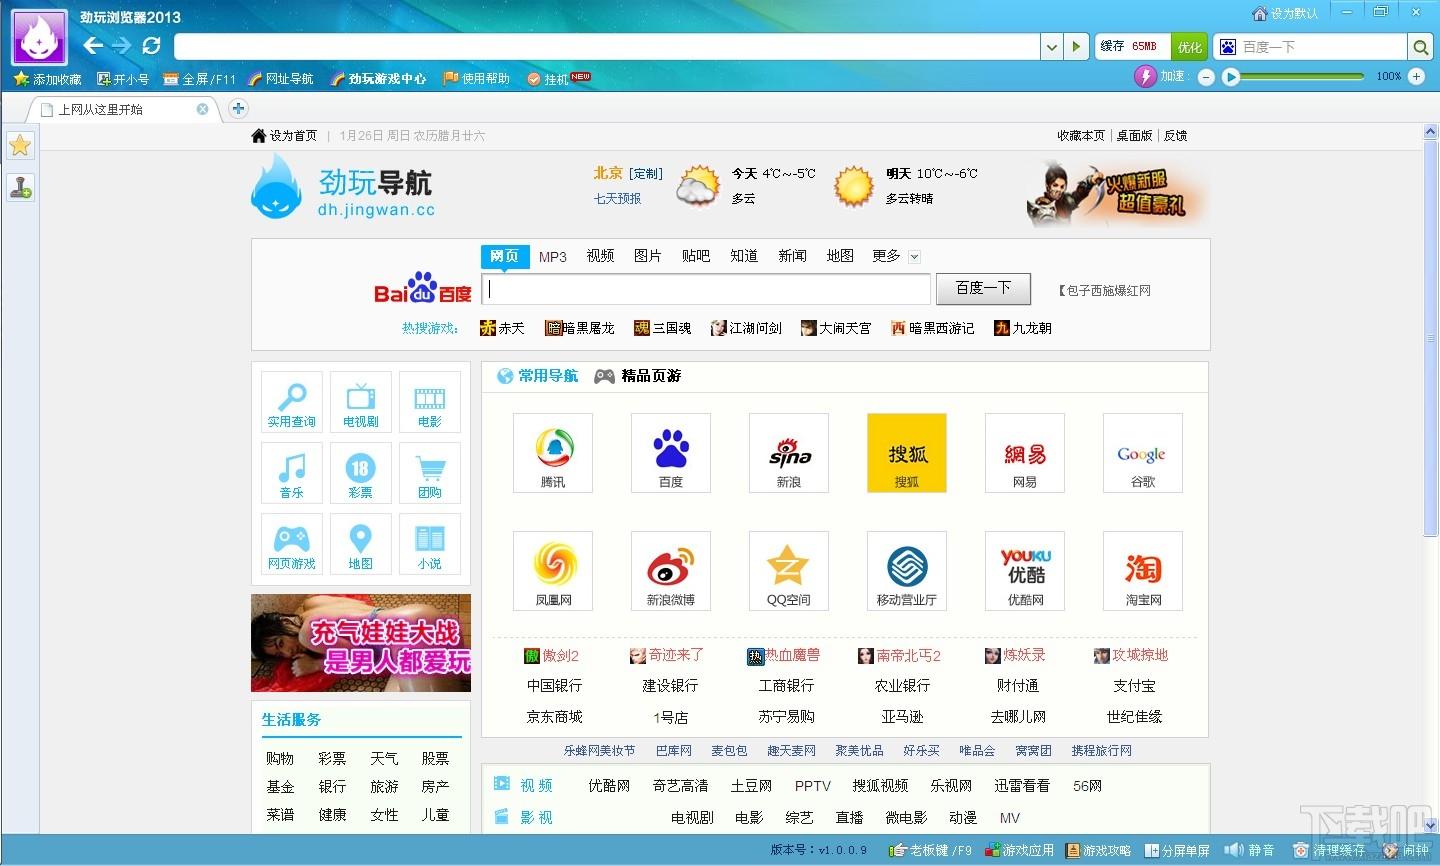Toggle 全屏/F11 fullscreen
This screenshot has height=866, width=1440.
pyautogui.click(x=199, y=79)
